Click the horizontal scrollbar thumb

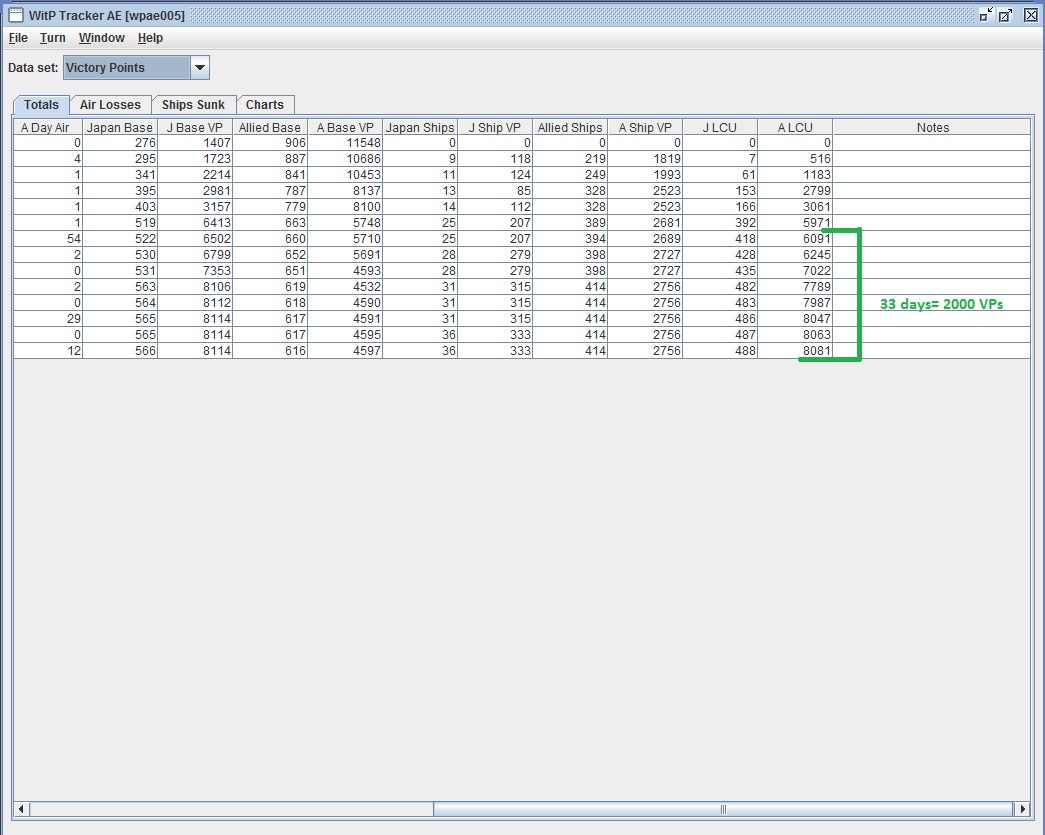pos(723,809)
